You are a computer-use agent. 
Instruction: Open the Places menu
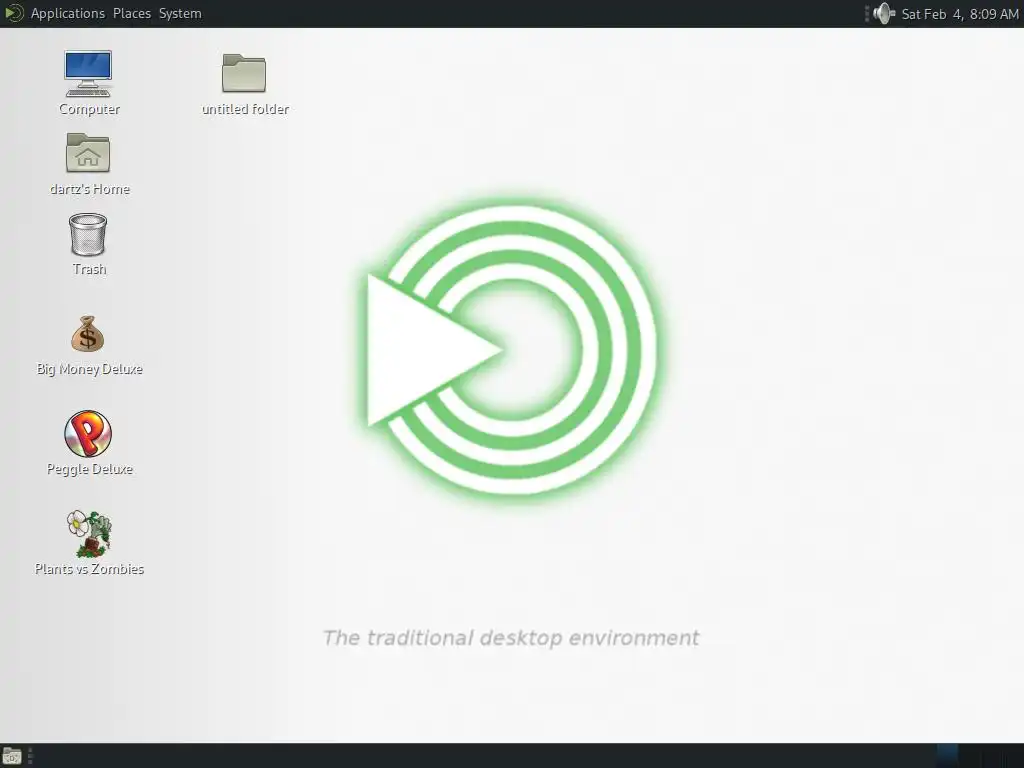tap(131, 13)
